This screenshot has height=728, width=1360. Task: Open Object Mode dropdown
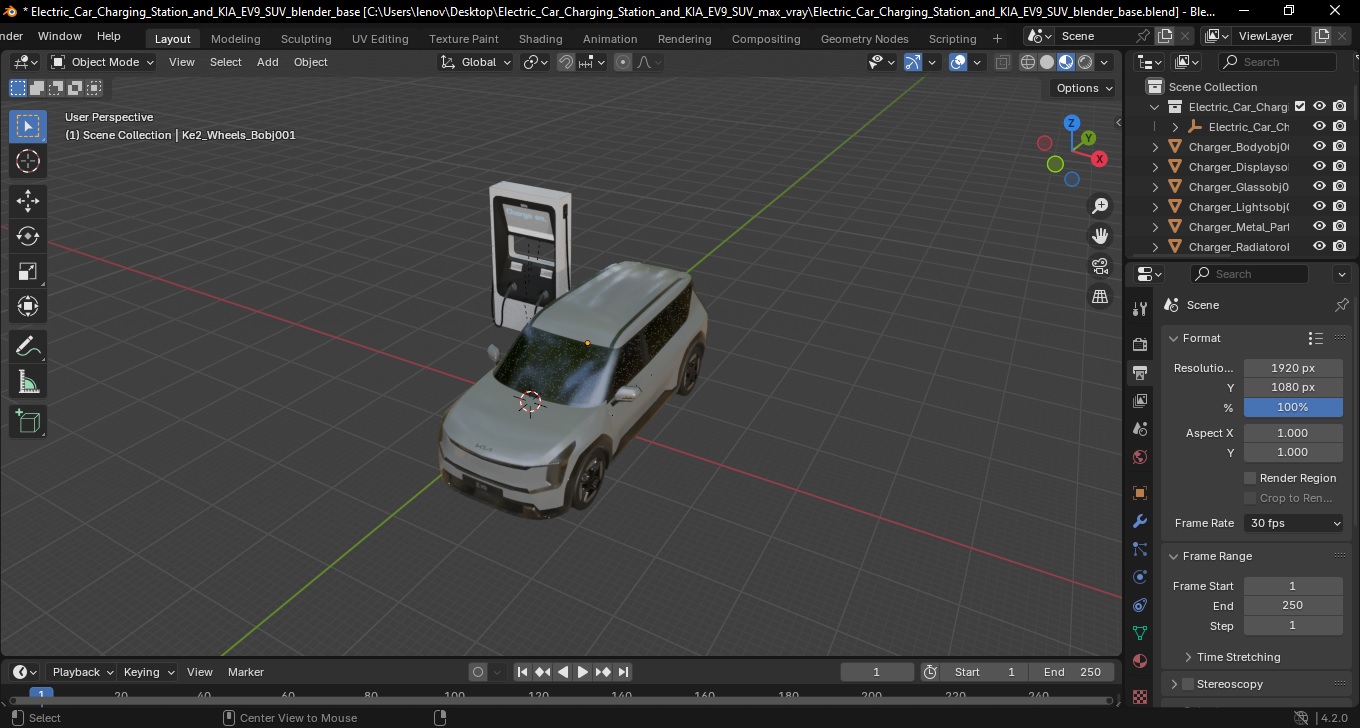tap(103, 62)
